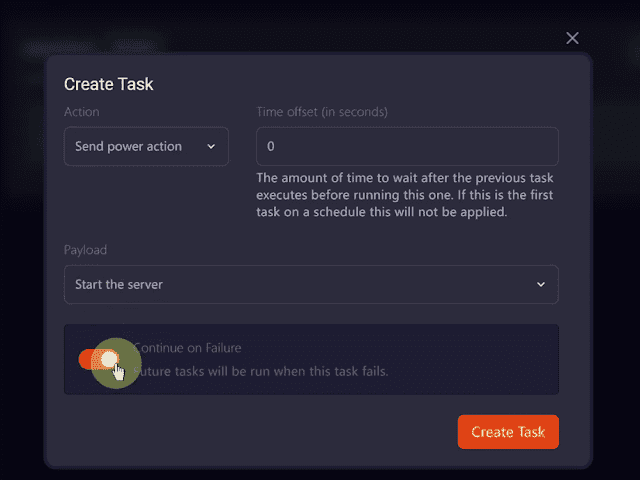
Task: Open the Send power action dropdown
Action: pyautogui.click(x=146, y=146)
